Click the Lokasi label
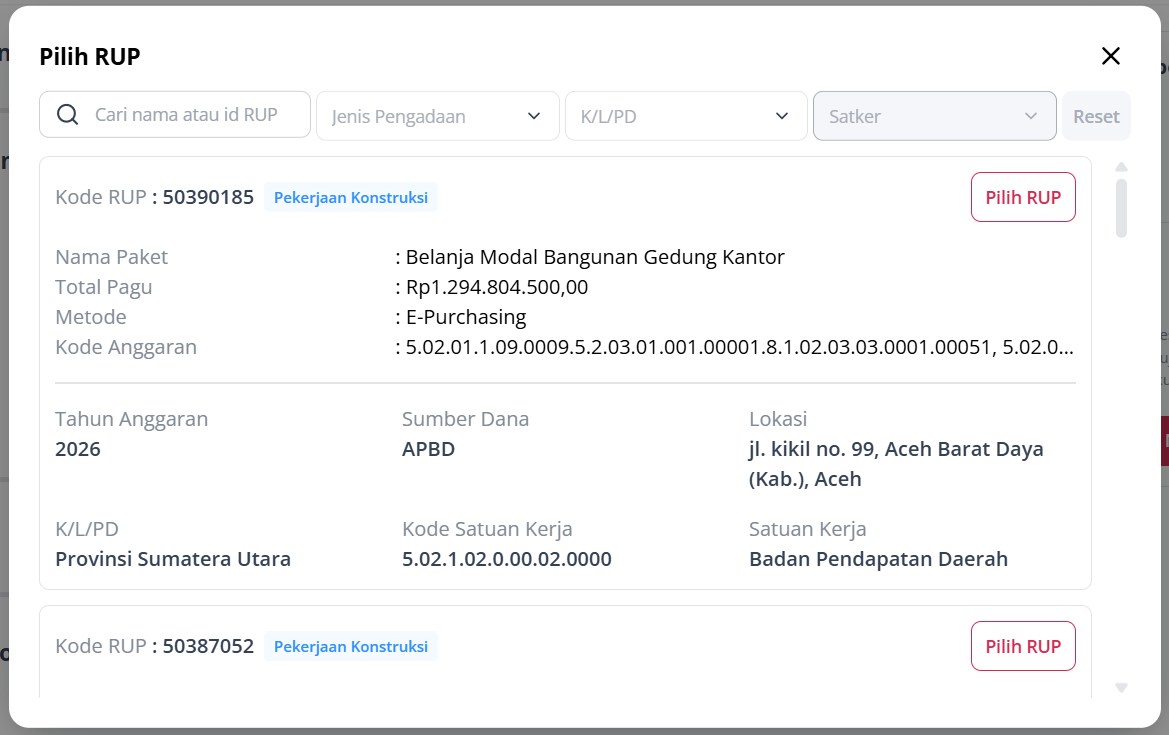 click(778, 419)
